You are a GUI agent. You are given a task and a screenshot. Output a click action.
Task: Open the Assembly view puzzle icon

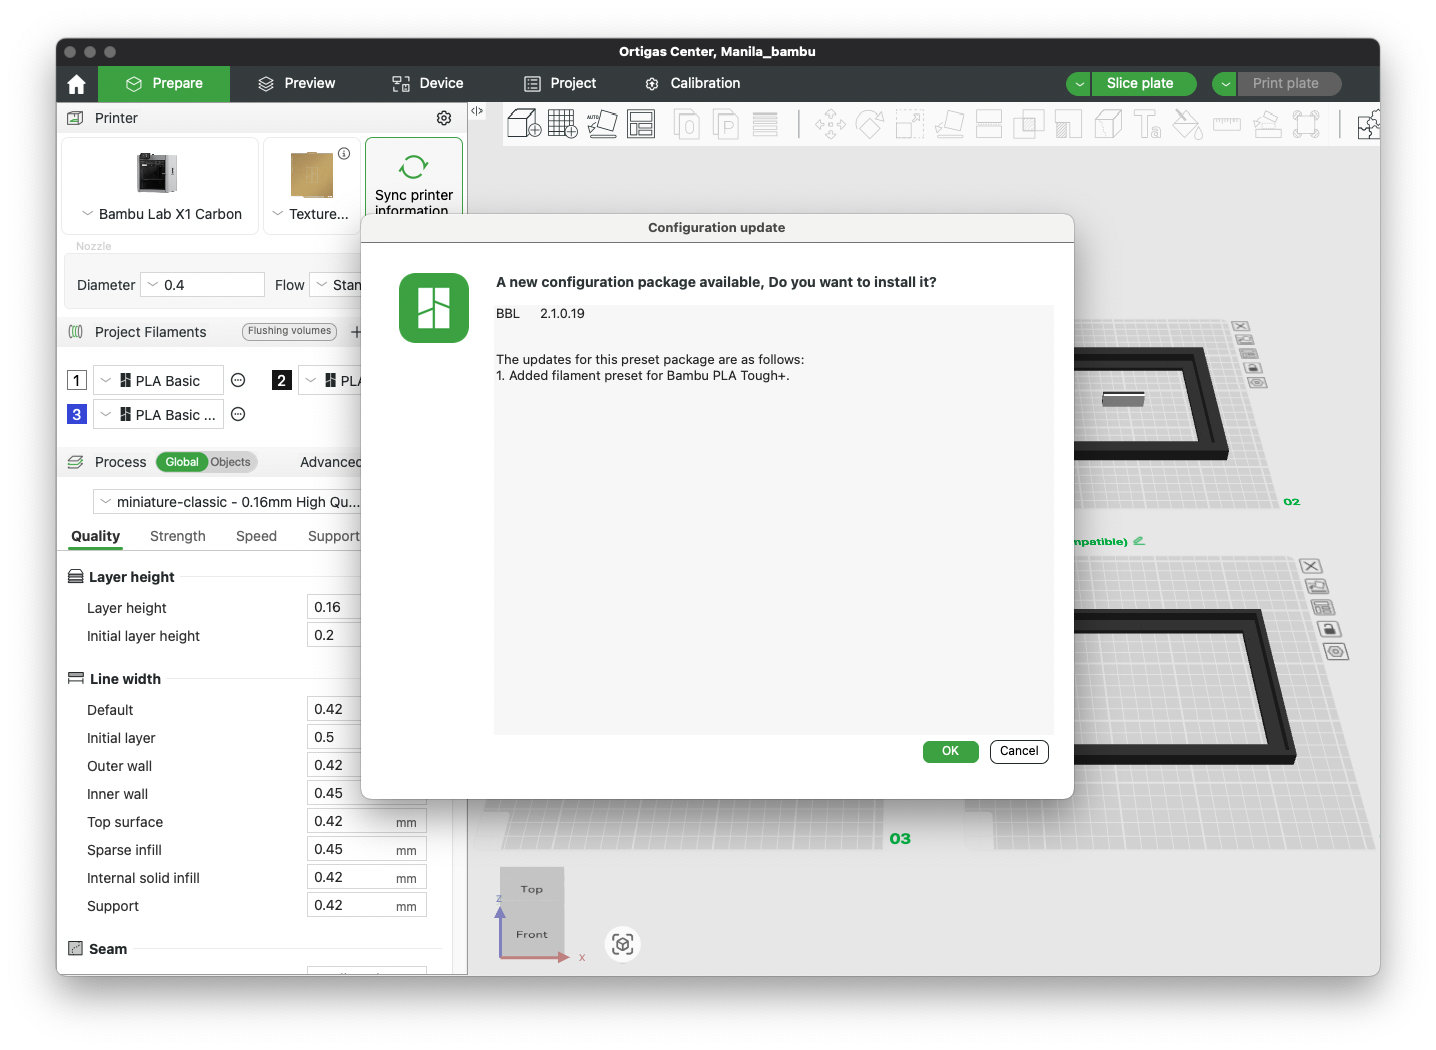(x=1368, y=124)
